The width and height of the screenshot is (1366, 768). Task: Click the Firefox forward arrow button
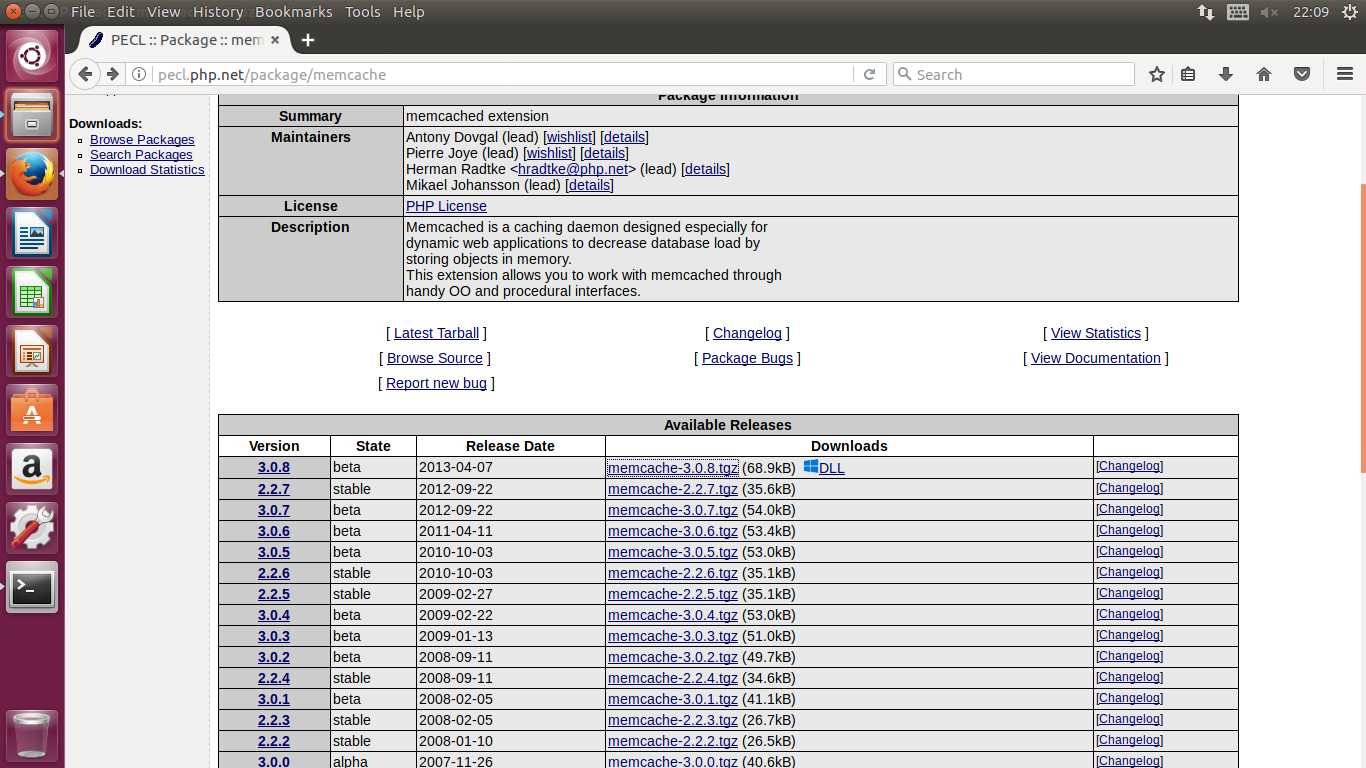tap(113, 74)
